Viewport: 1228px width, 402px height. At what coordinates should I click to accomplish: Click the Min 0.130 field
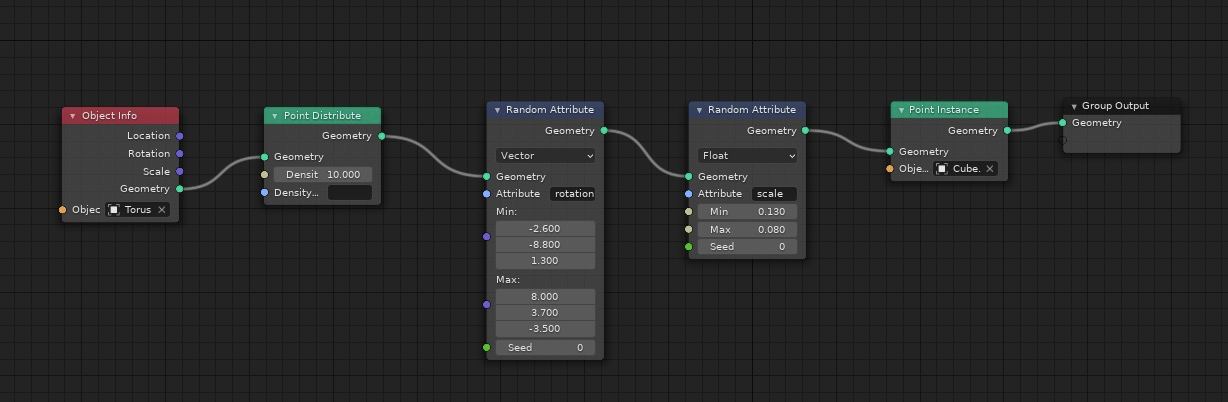747,212
